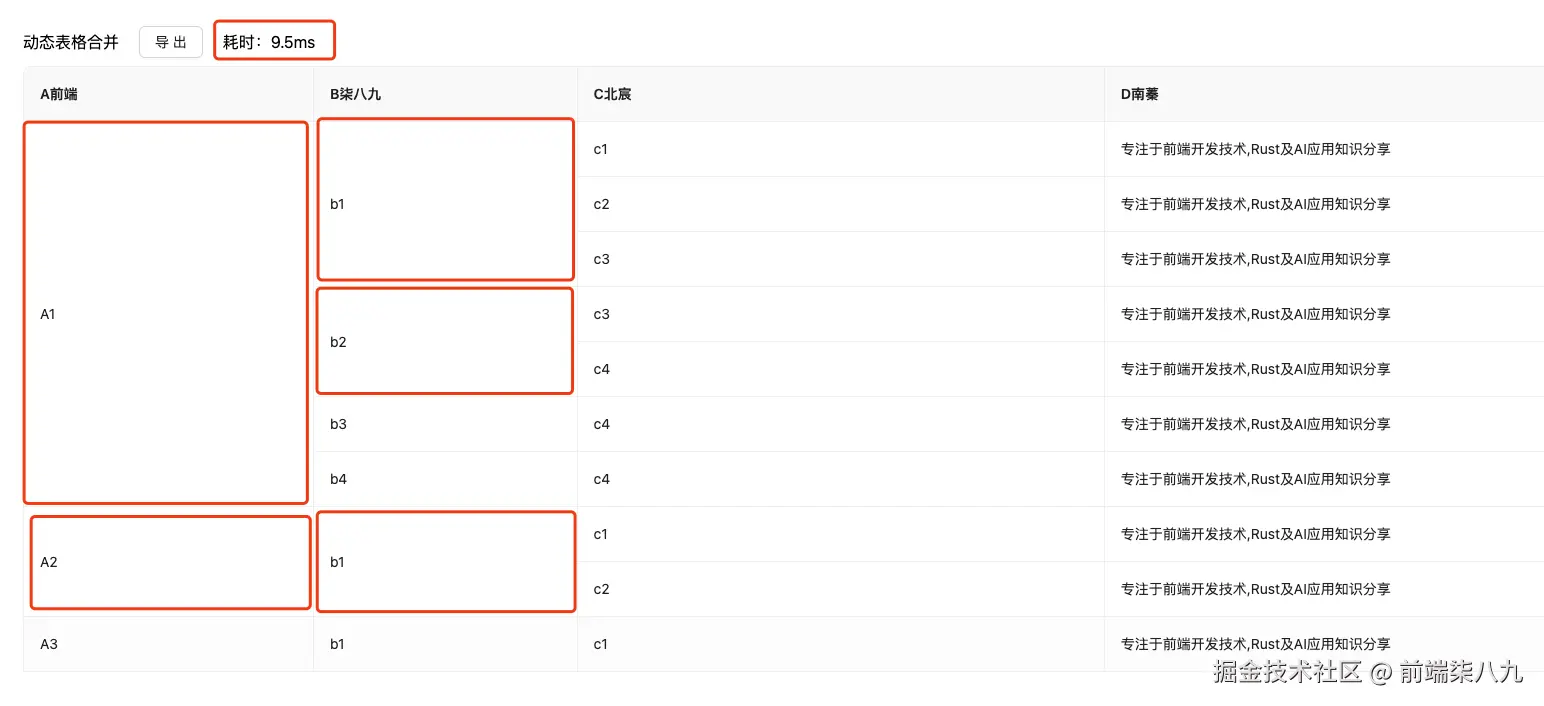Click the 耗时 9.5ms timing label
1544x706 pixels.
269,42
